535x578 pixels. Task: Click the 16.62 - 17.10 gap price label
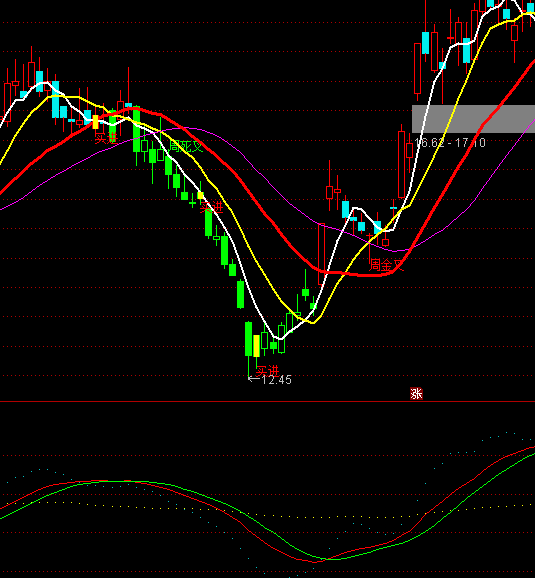(x=450, y=143)
